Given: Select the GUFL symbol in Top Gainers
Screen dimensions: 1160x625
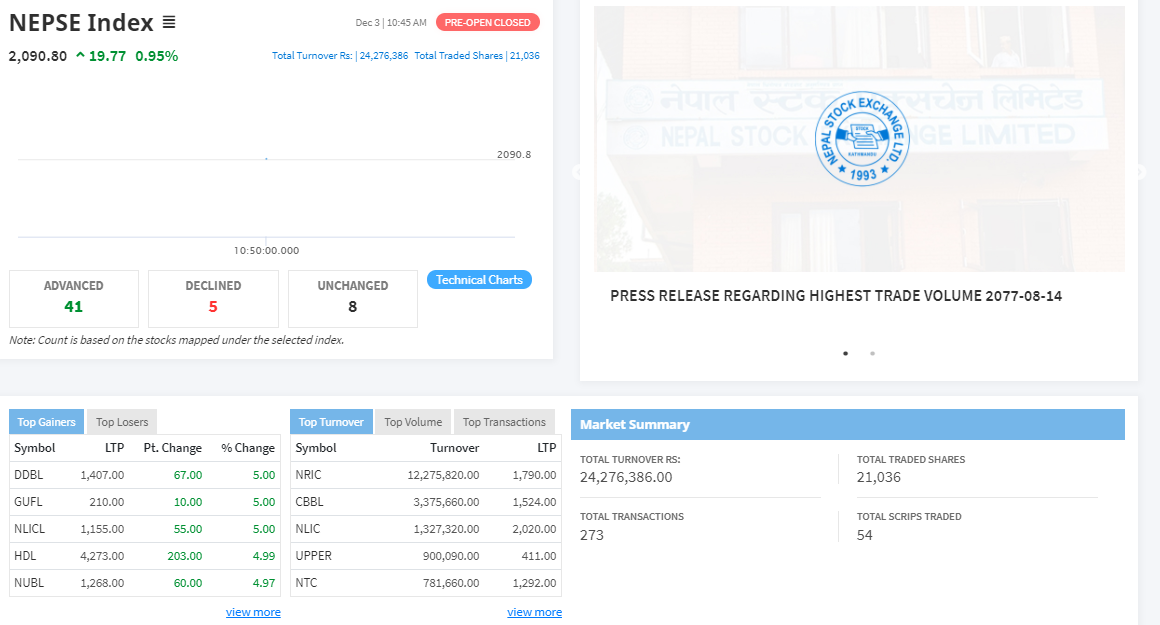Looking at the screenshot, I should pos(28,501).
